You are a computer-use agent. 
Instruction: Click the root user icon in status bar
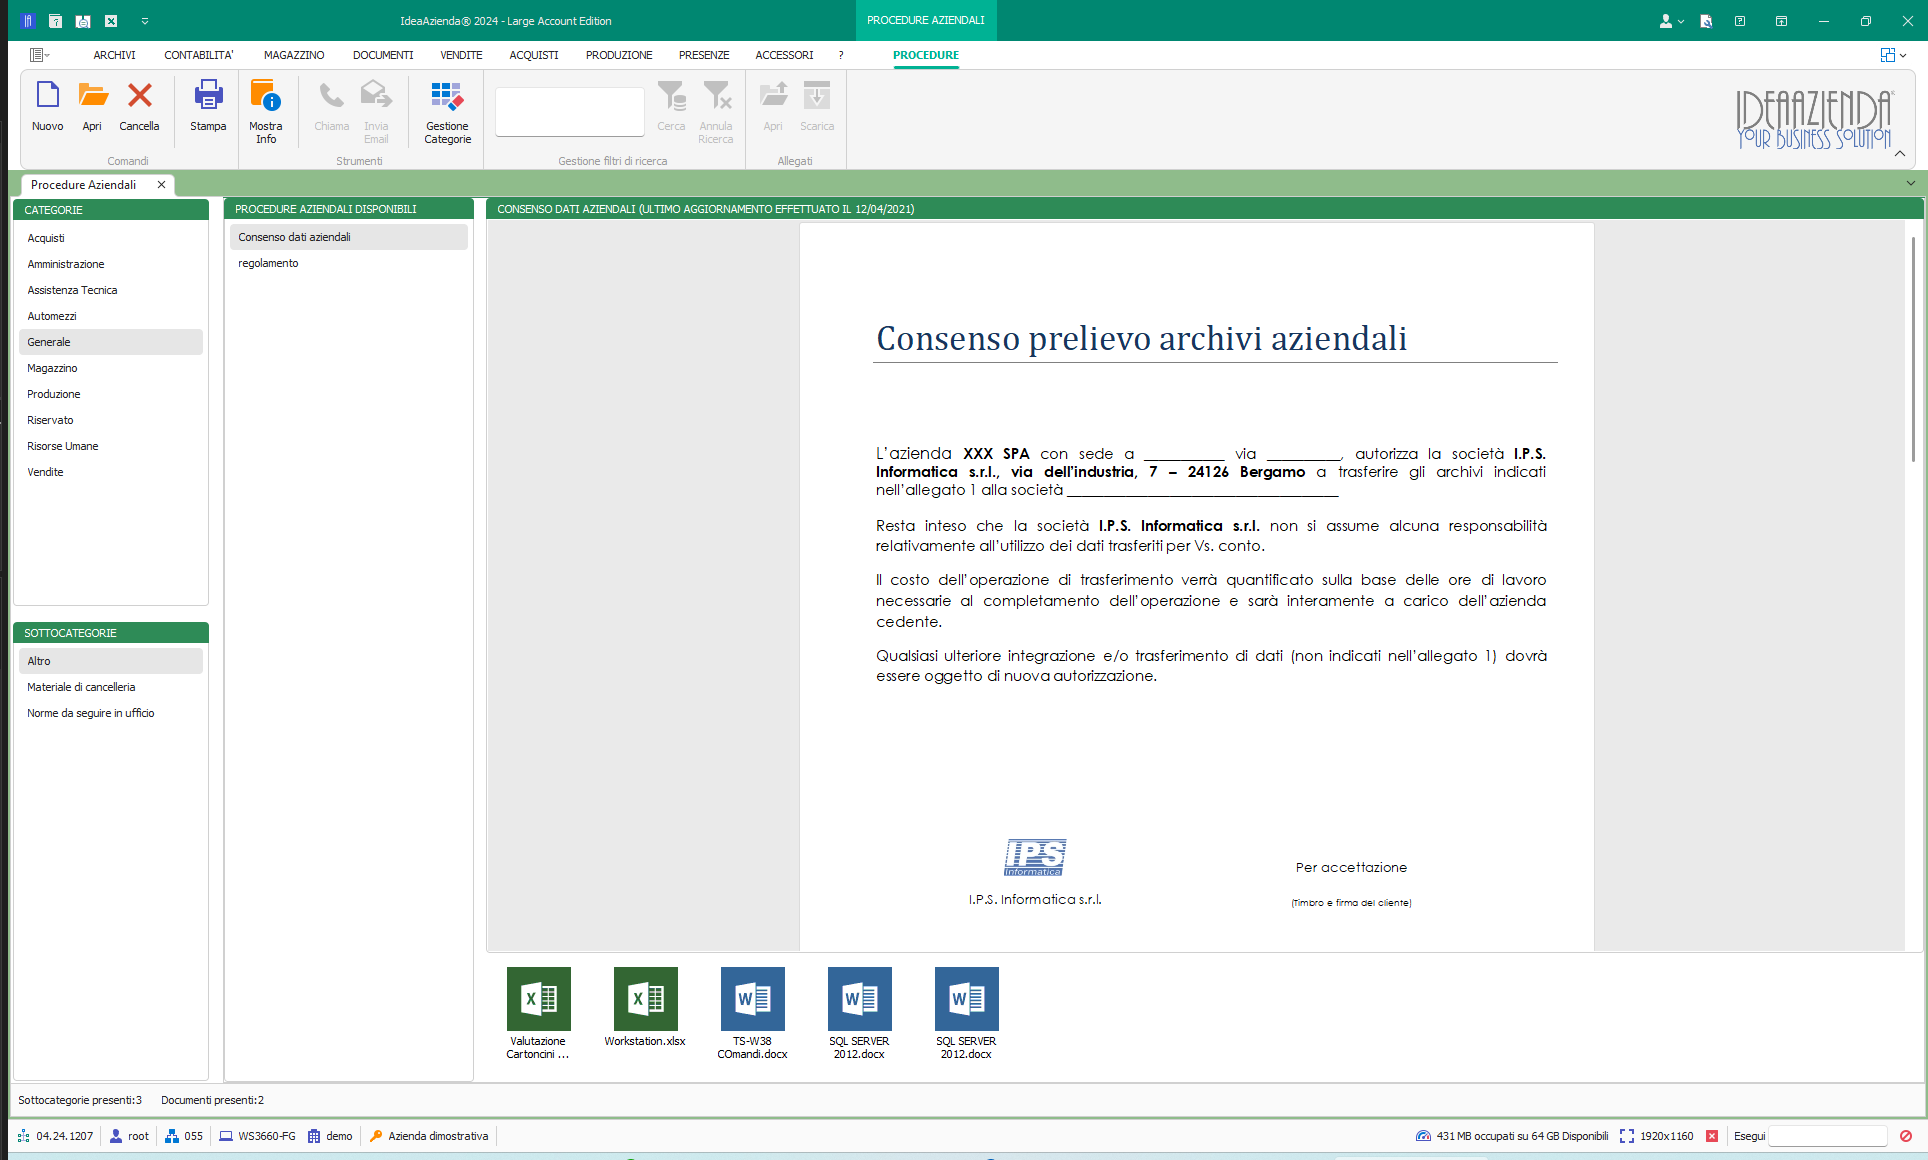click(x=116, y=1136)
